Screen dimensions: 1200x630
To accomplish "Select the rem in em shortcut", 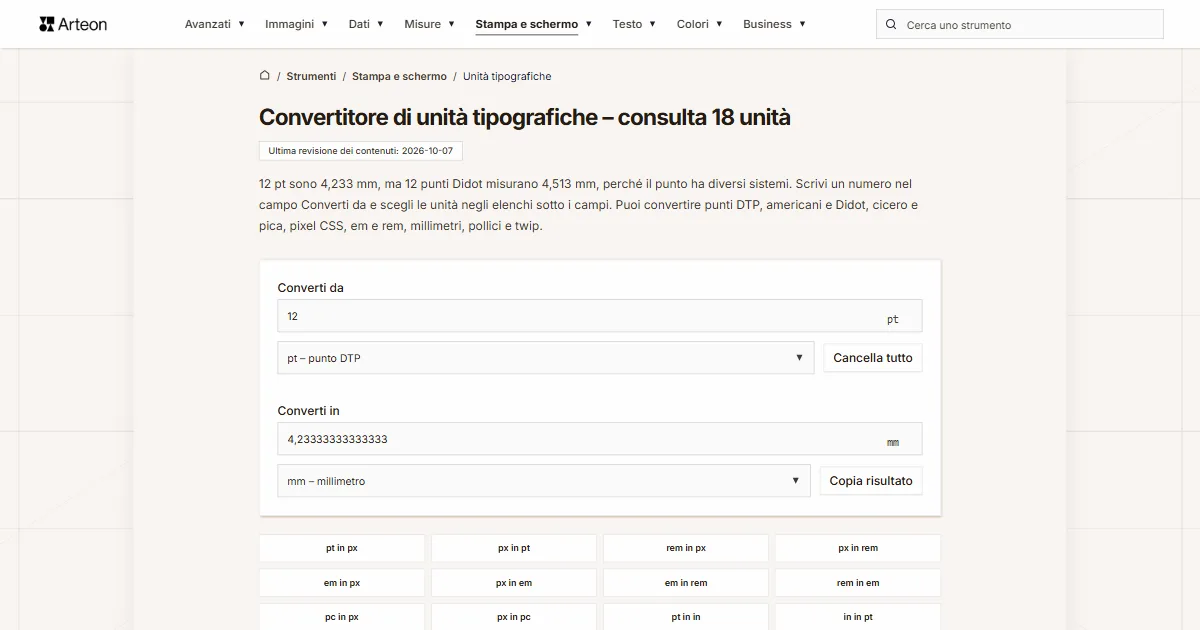I will point(858,583).
